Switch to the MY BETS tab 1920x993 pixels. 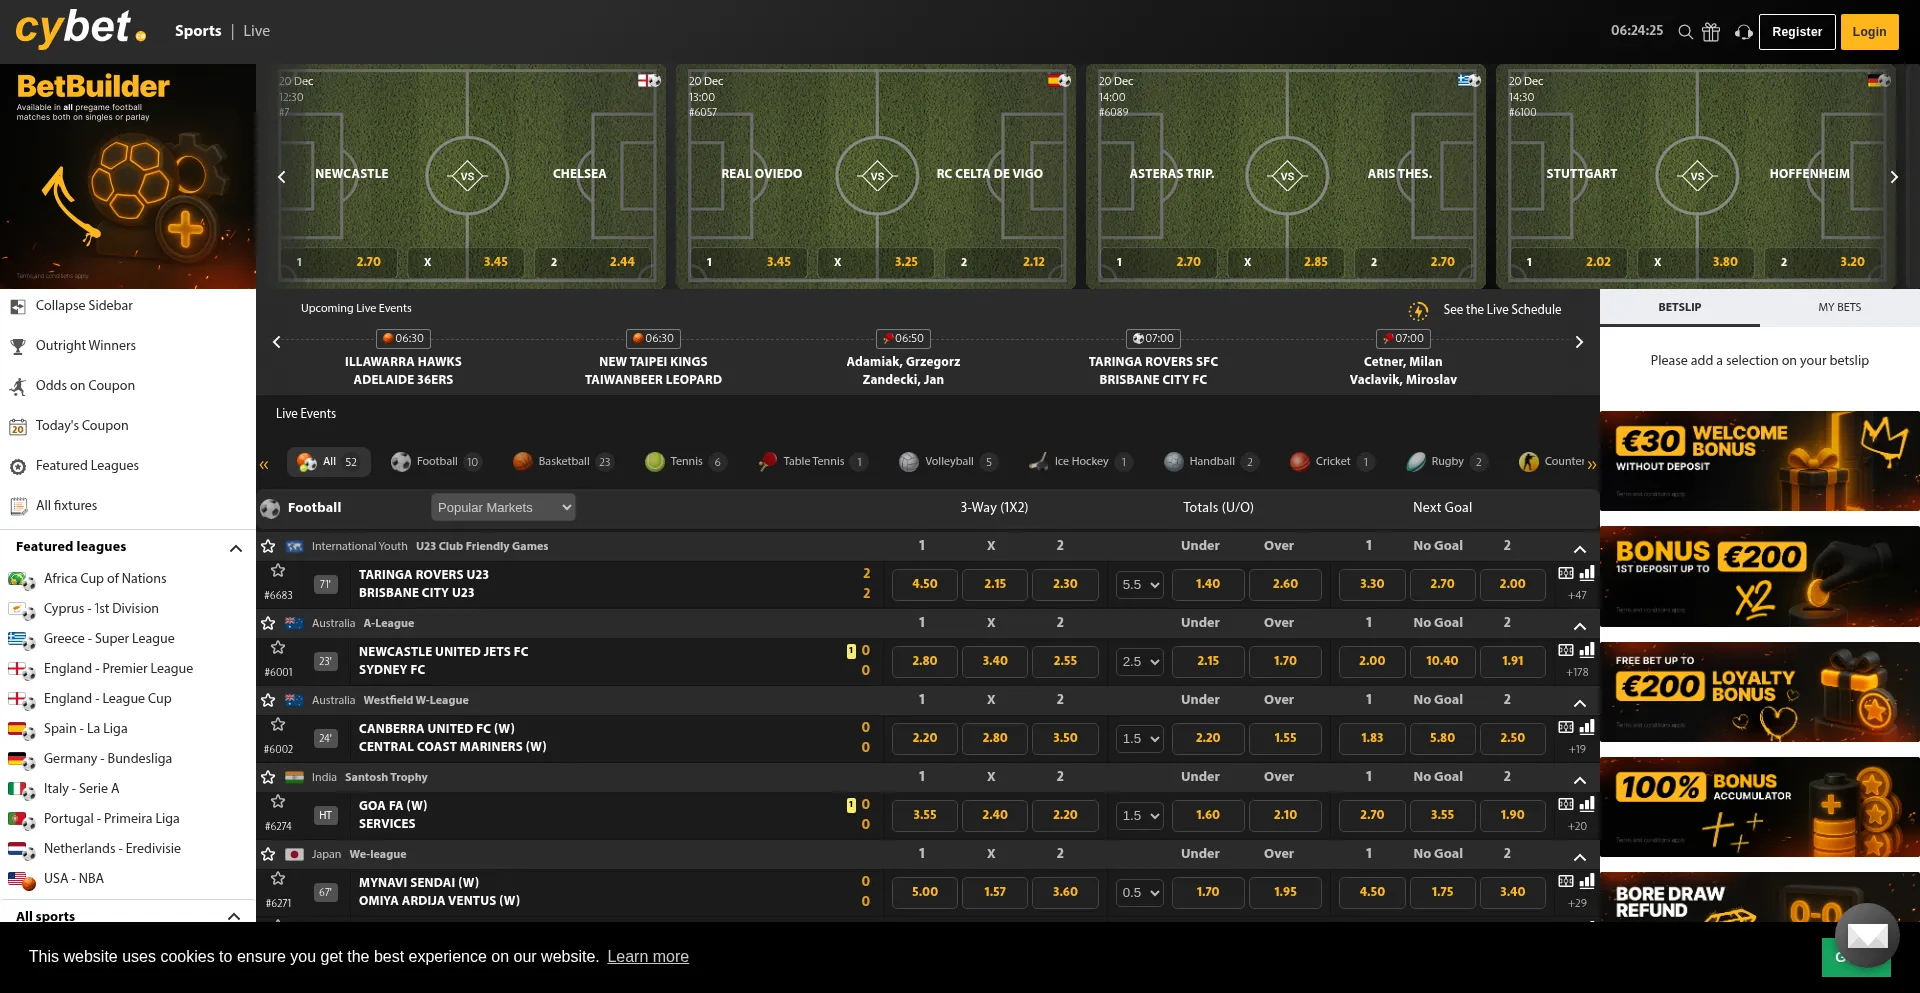(1839, 308)
